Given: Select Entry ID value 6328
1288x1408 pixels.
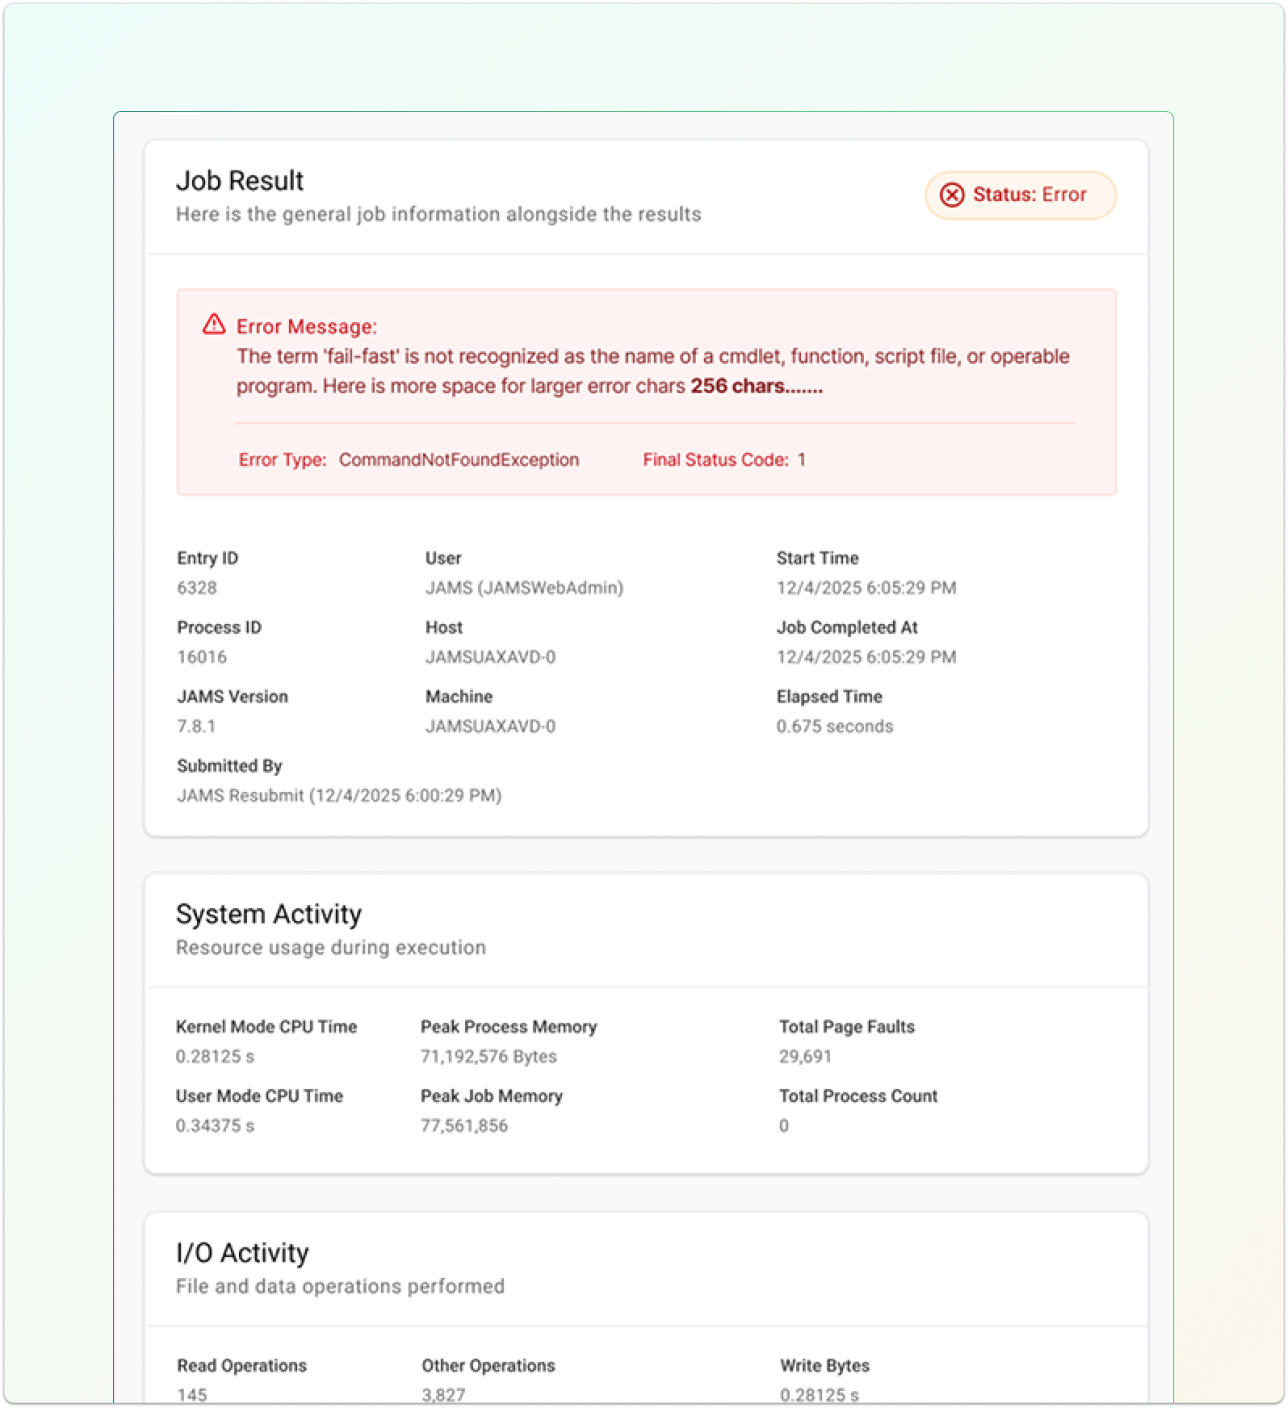Looking at the screenshot, I should click(x=197, y=588).
